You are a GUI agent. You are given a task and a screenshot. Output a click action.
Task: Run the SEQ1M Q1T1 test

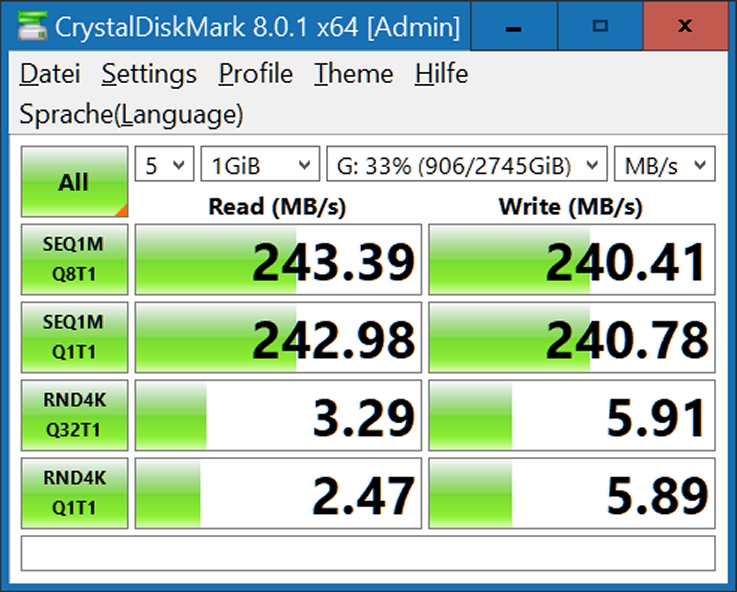tap(74, 337)
